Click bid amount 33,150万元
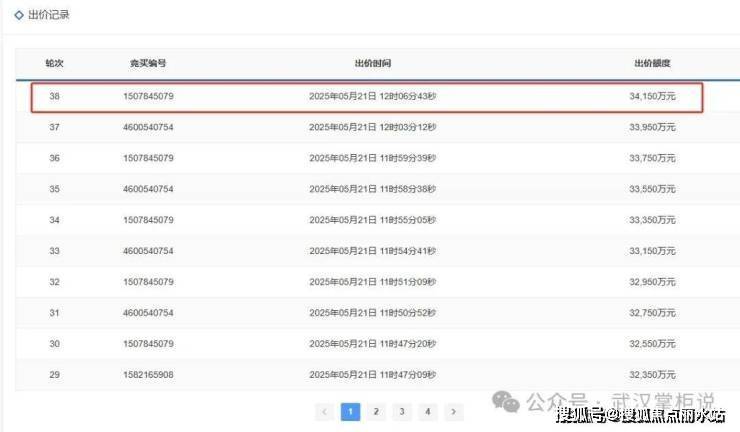This screenshot has height=432, width=740. click(652, 251)
